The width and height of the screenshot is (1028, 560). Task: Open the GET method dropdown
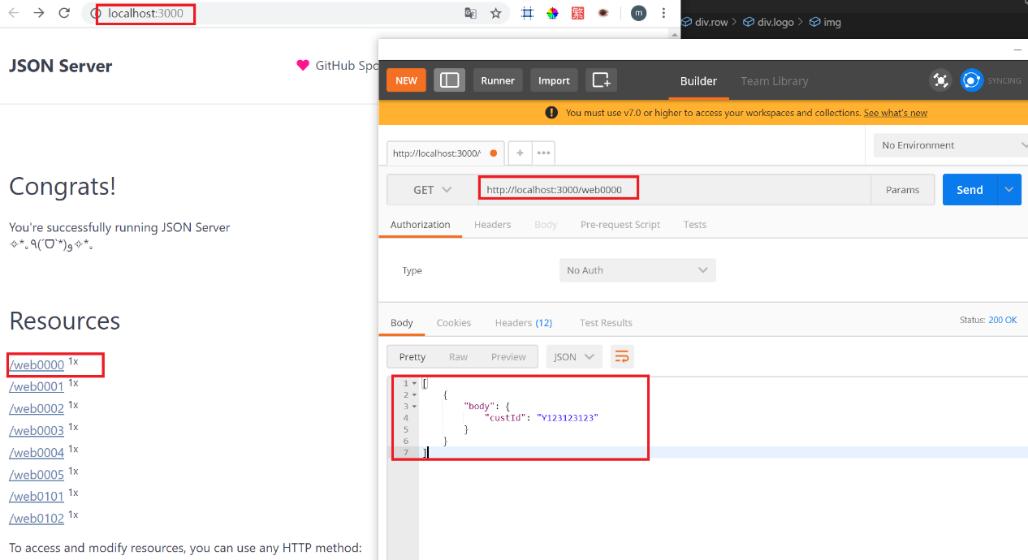click(x=432, y=190)
